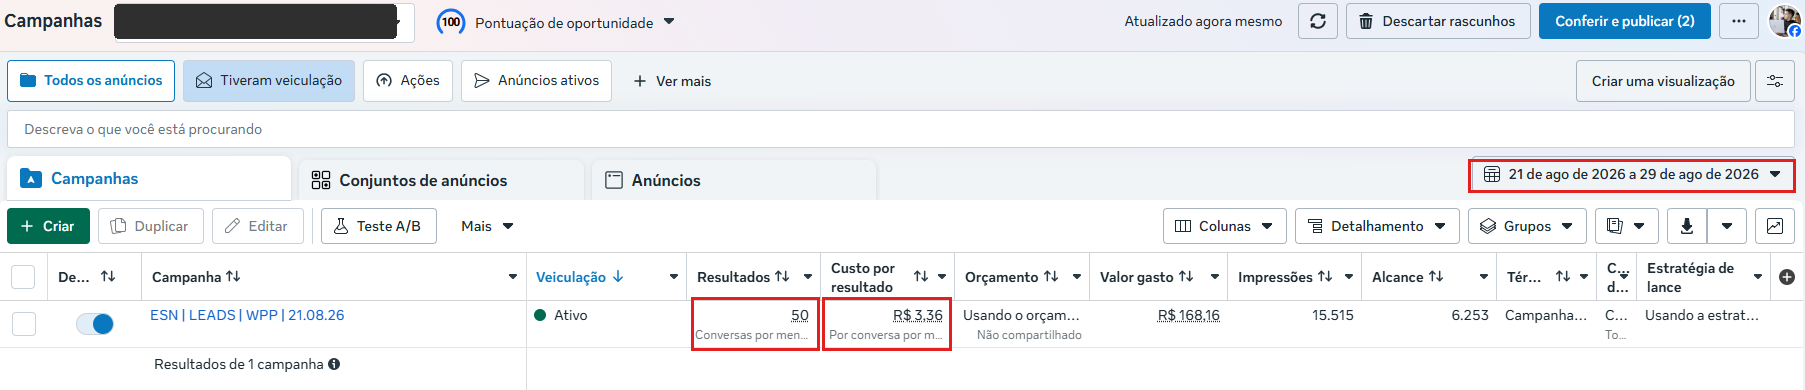This screenshot has height=390, width=1805.
Task: Open the Detalhamento dropdown
Action: [1377, 226]
